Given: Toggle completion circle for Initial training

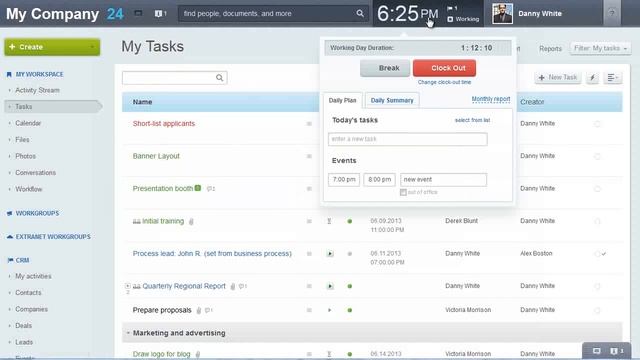Looking at the screenshot, I should point(597,221).
